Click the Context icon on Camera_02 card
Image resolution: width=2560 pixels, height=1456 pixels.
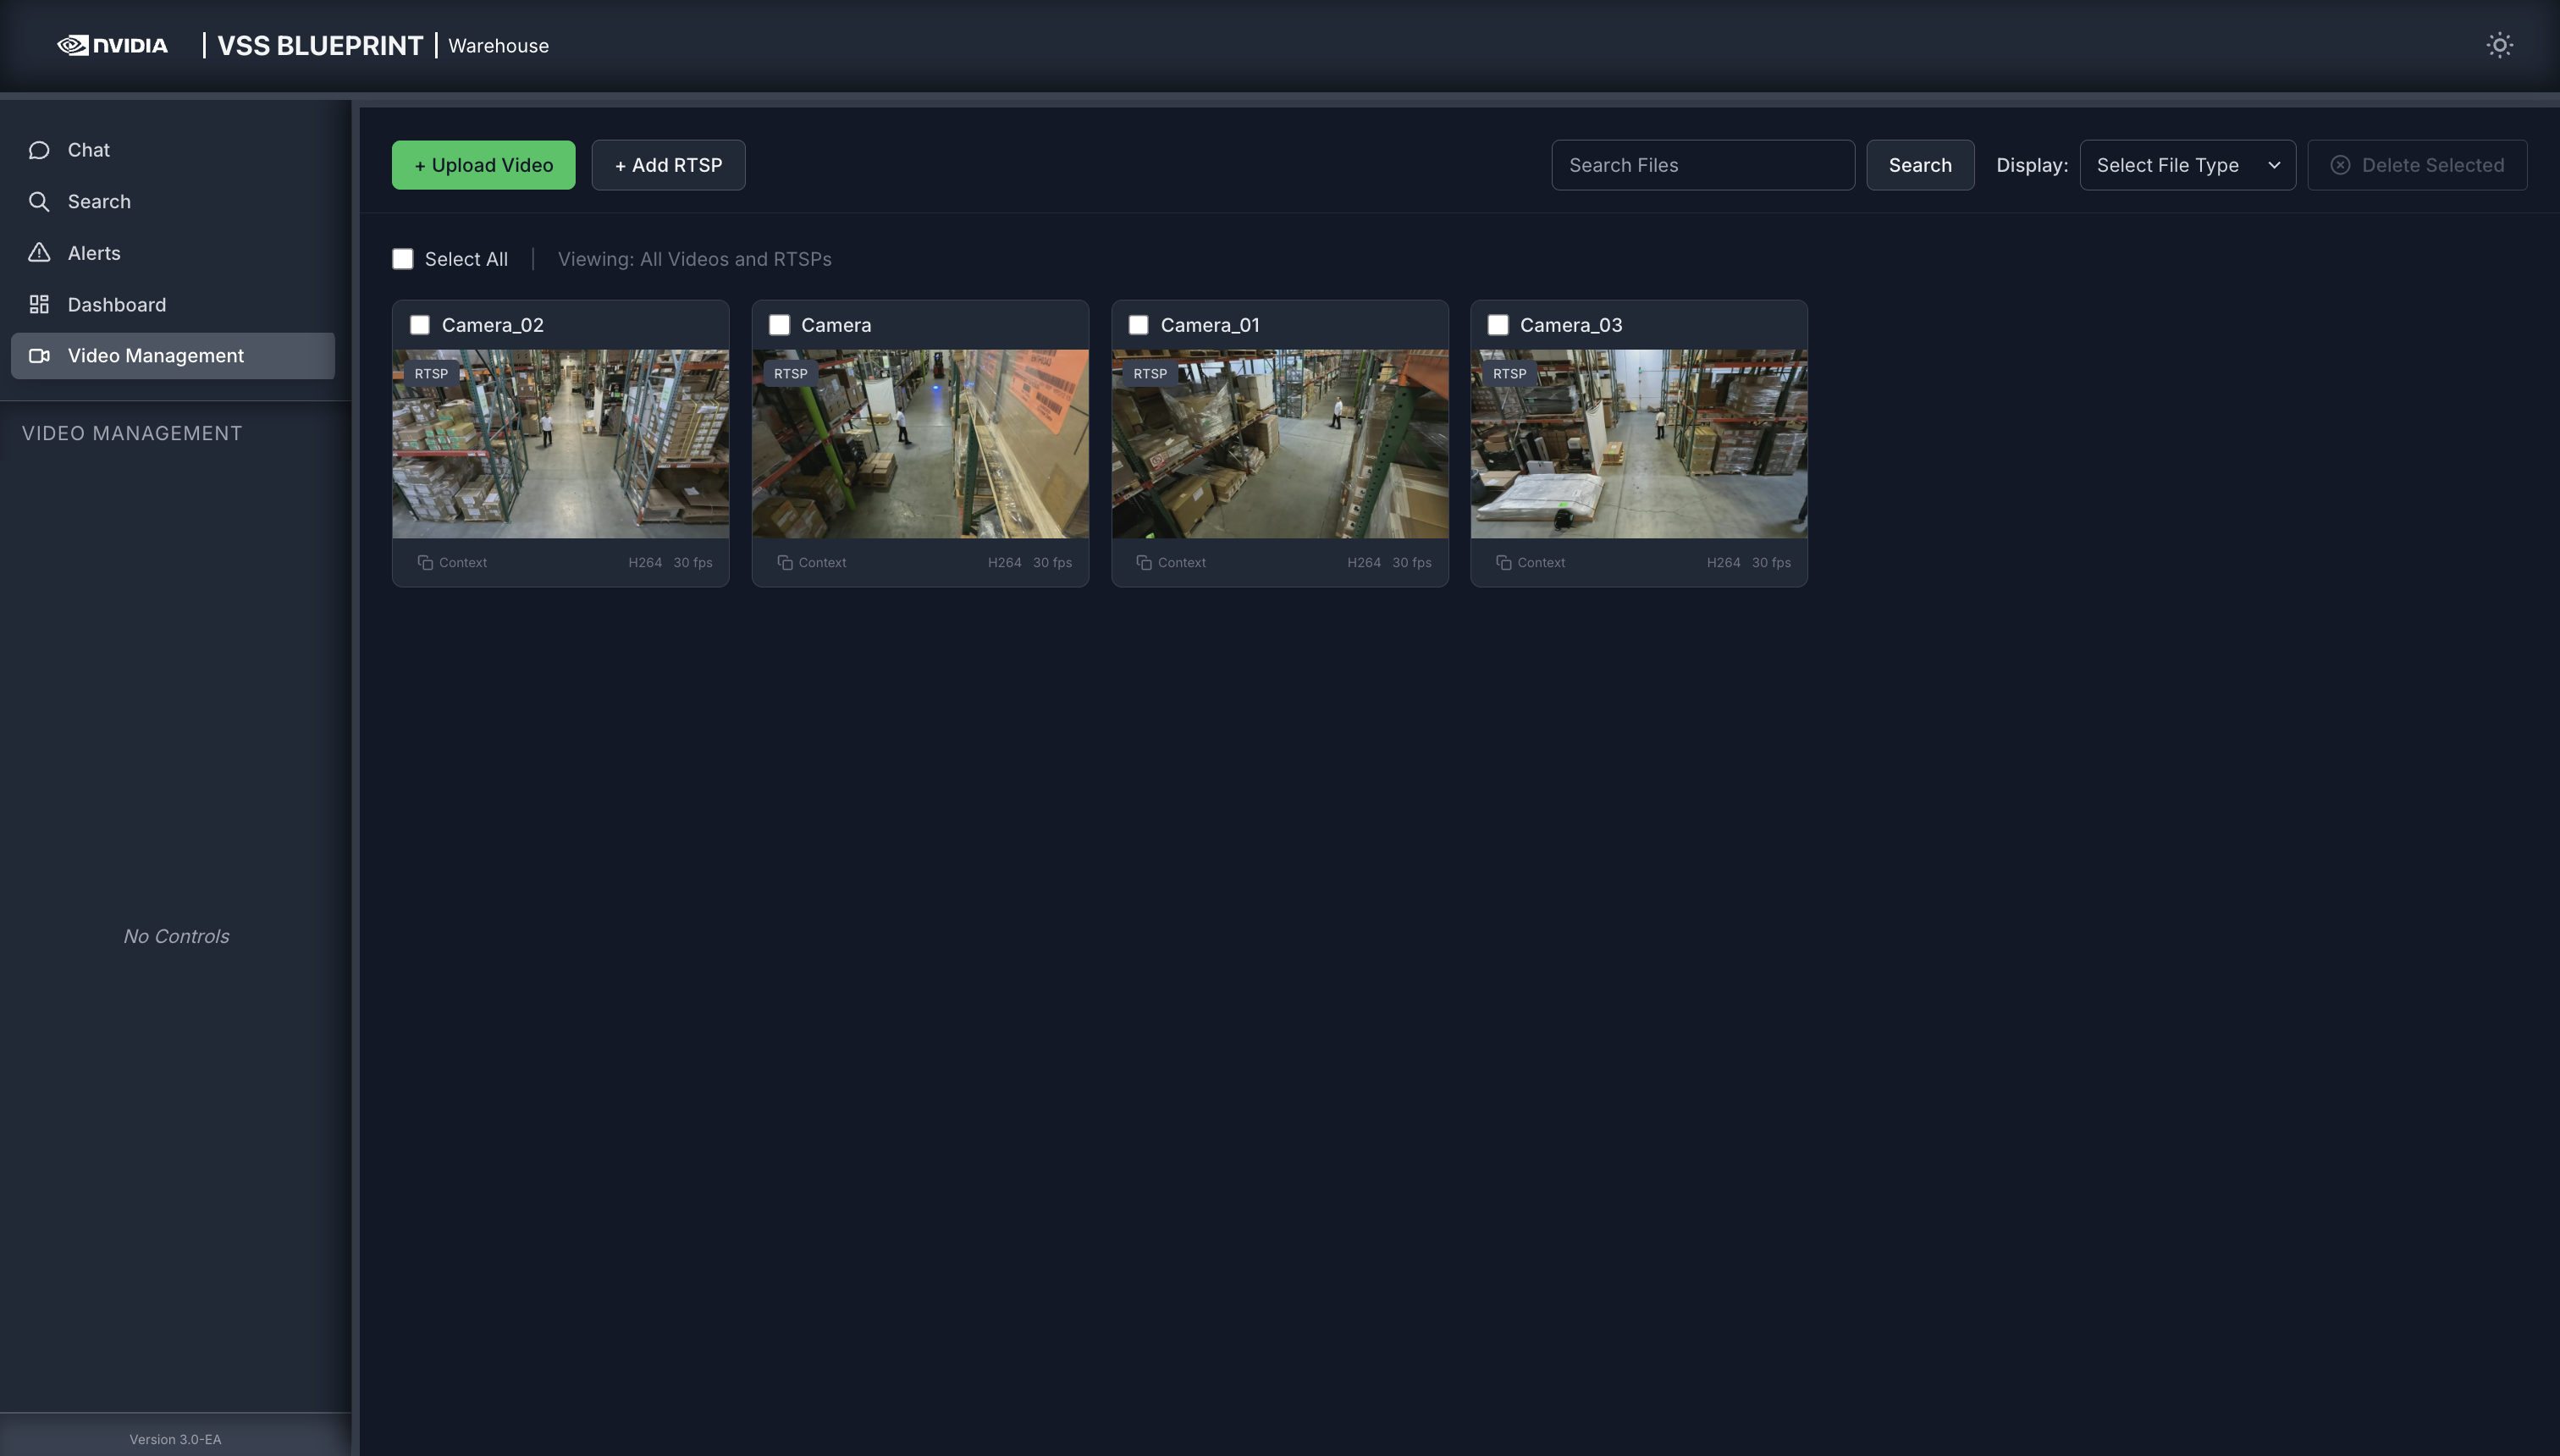point(424,562)
